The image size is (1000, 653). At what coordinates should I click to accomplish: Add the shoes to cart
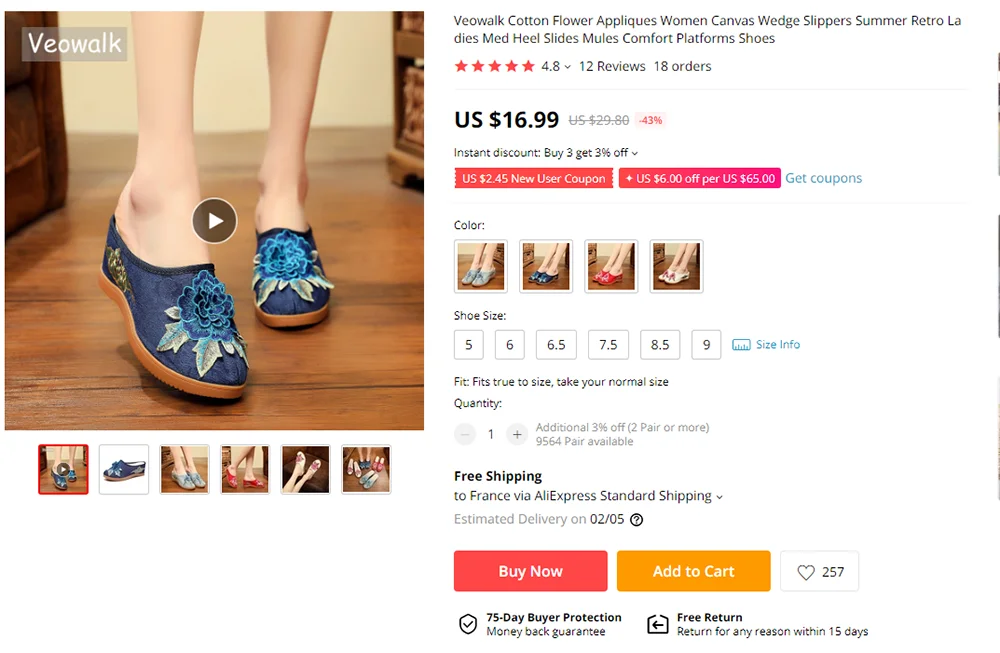[x=693, y=571]
